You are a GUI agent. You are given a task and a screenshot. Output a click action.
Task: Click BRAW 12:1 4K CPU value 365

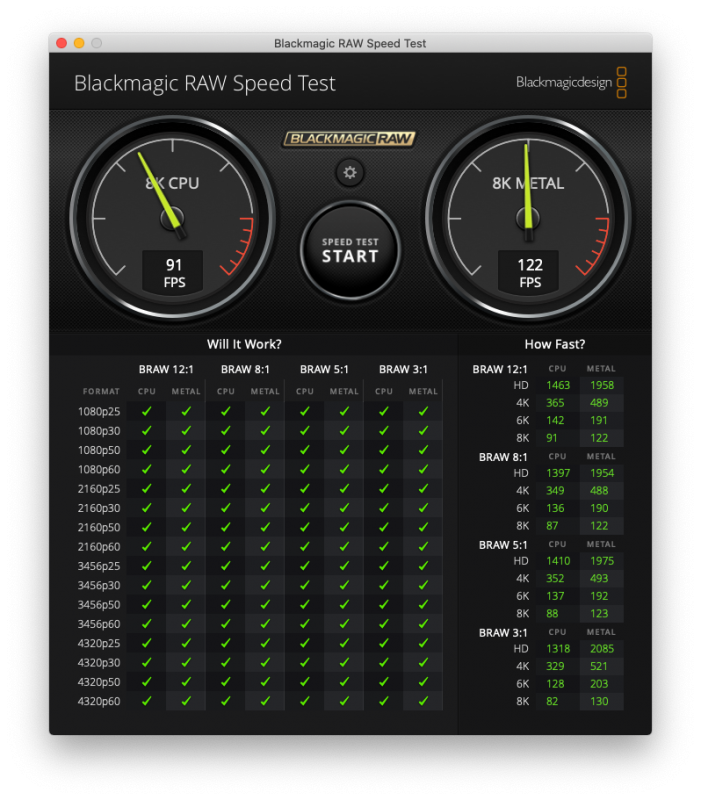tap(555, 403)
